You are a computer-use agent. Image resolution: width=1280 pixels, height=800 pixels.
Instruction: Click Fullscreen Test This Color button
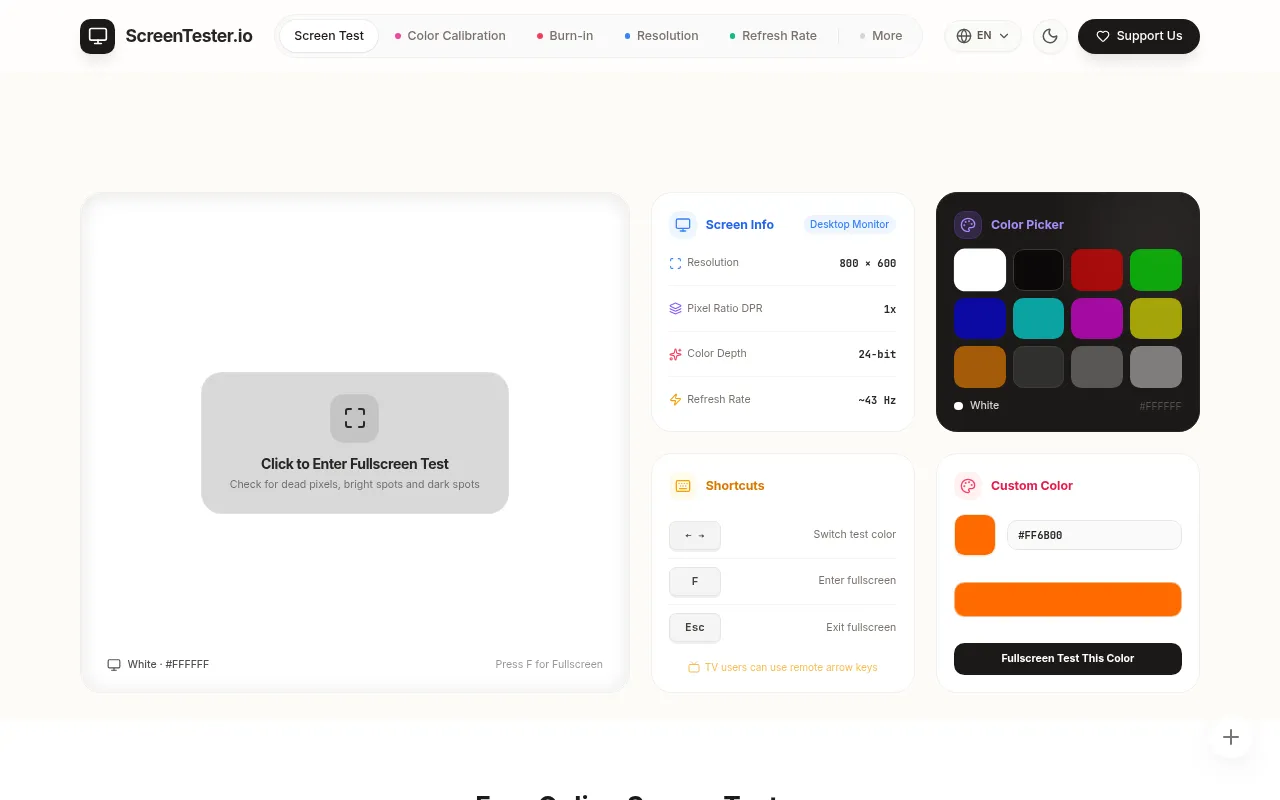pos(1068,659)
